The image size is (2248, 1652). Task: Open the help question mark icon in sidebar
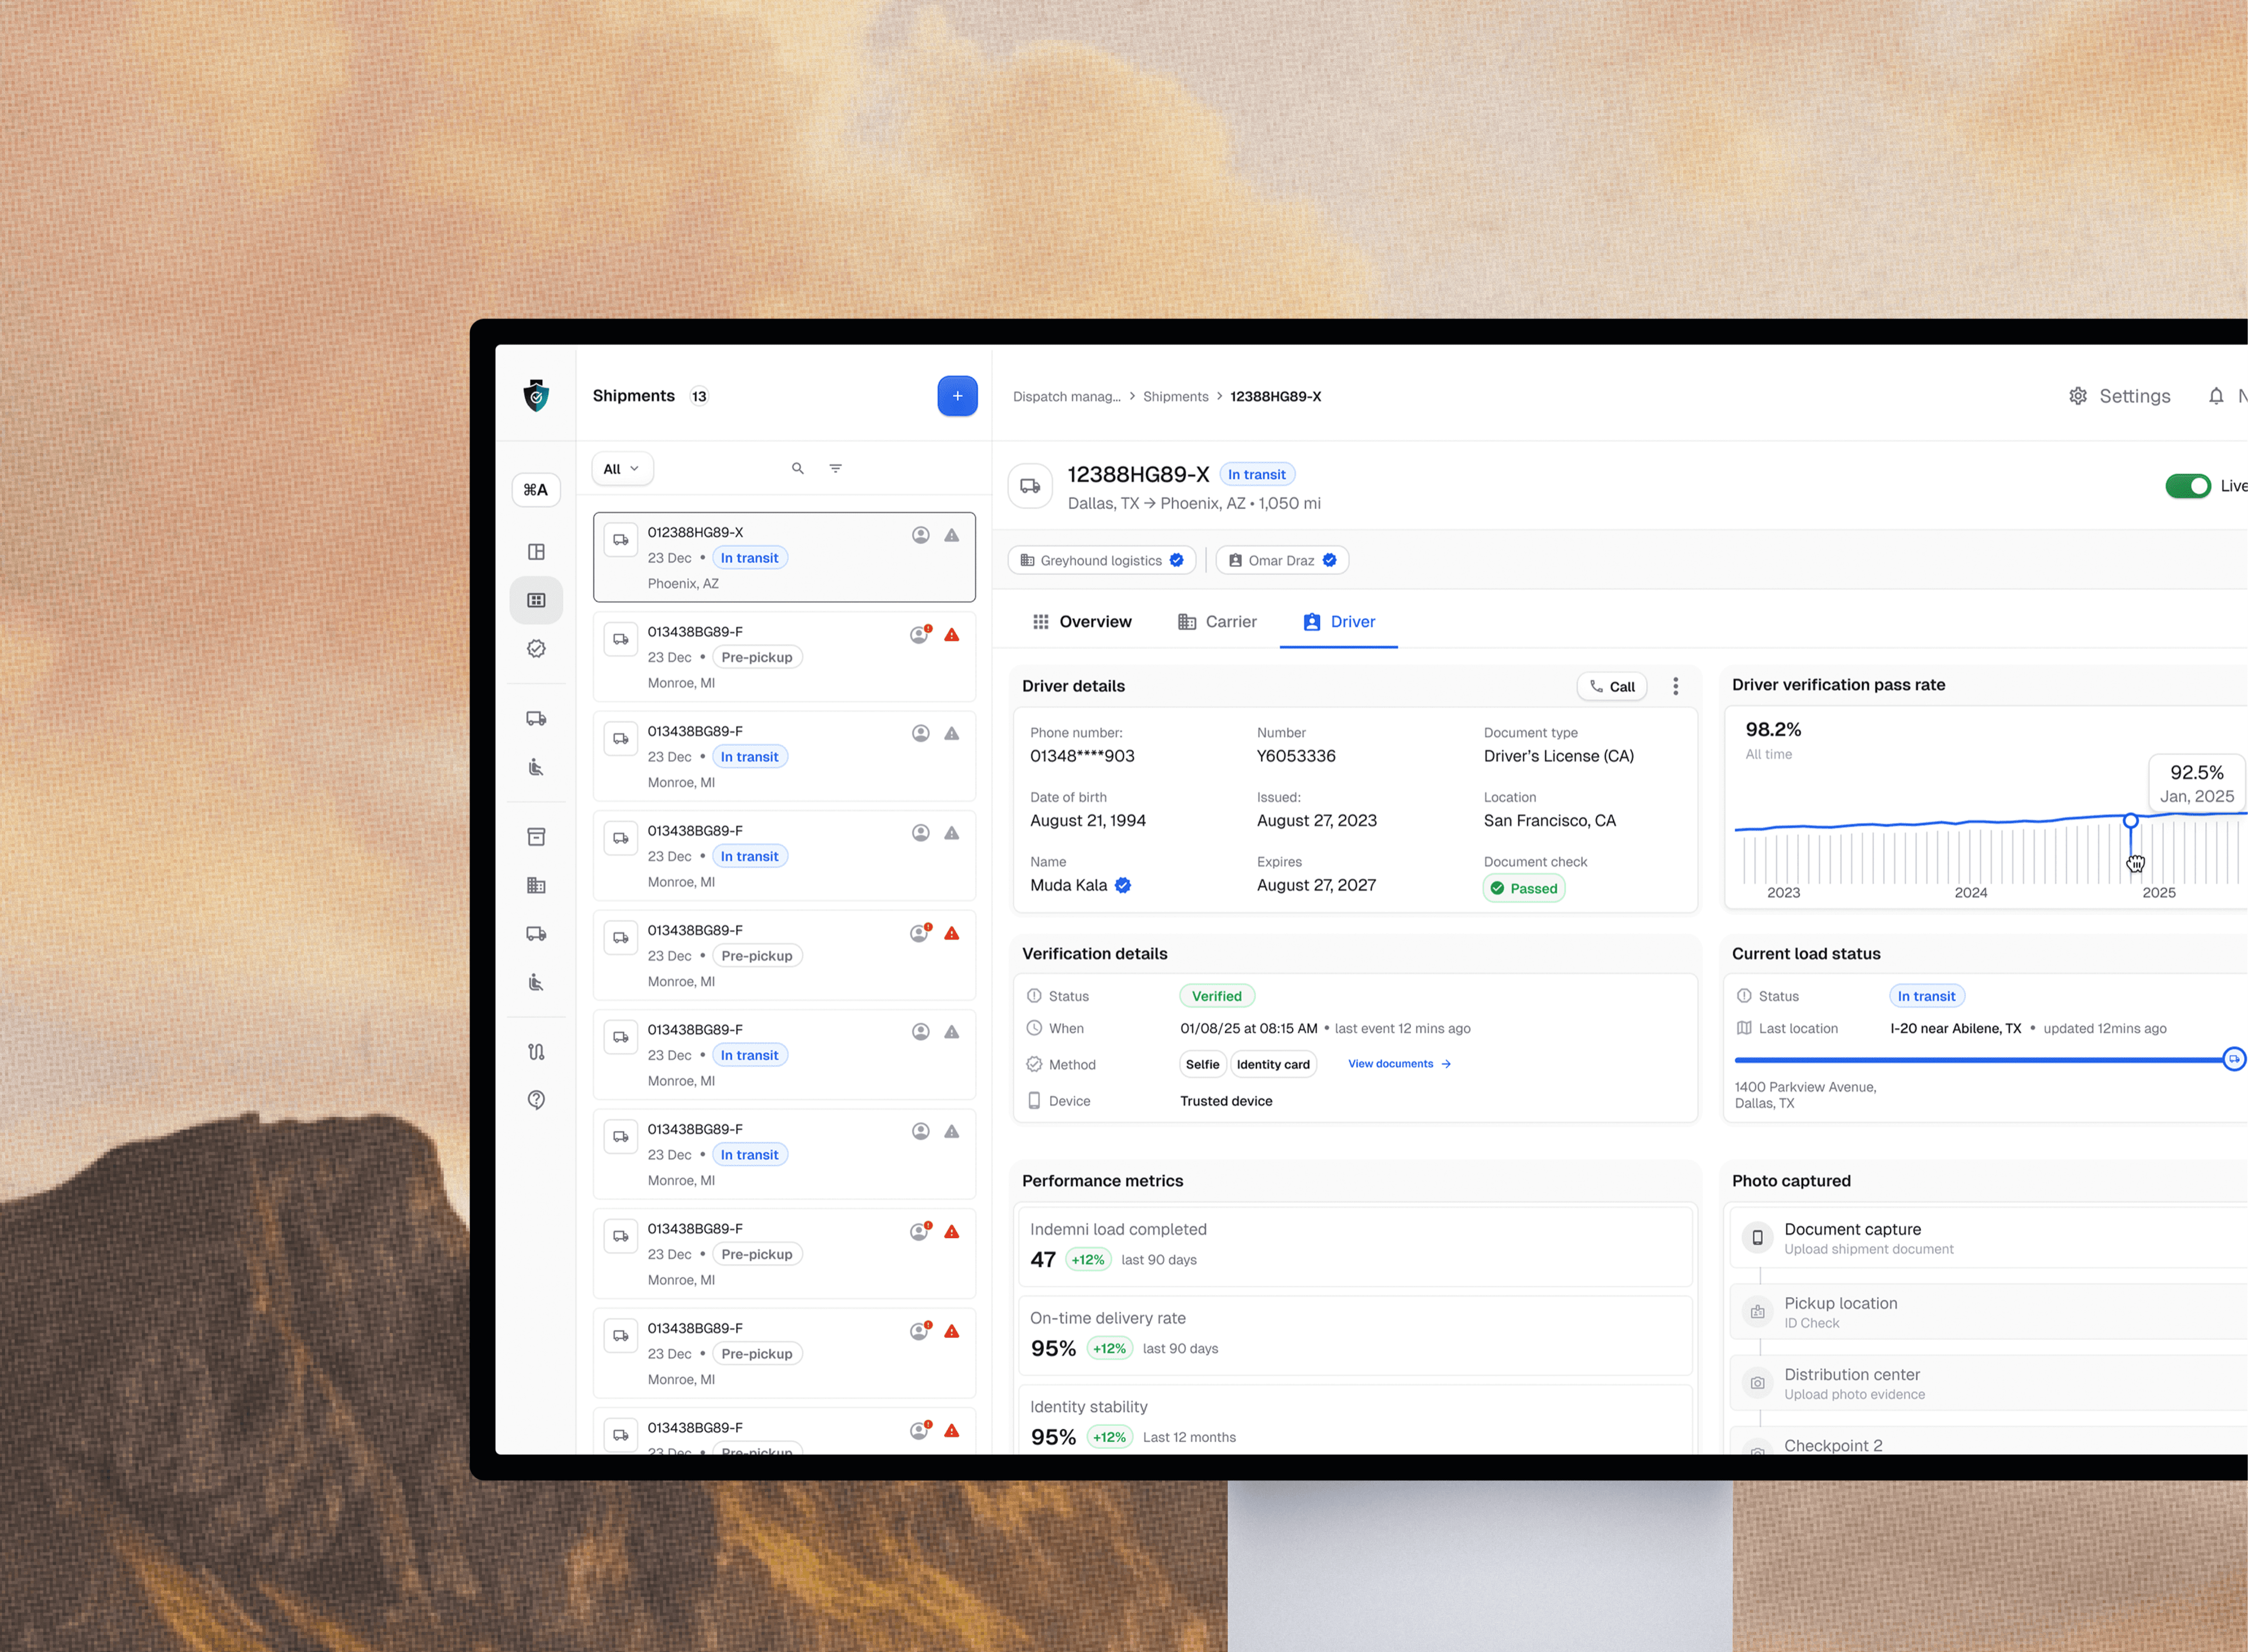coord(536,1100)
